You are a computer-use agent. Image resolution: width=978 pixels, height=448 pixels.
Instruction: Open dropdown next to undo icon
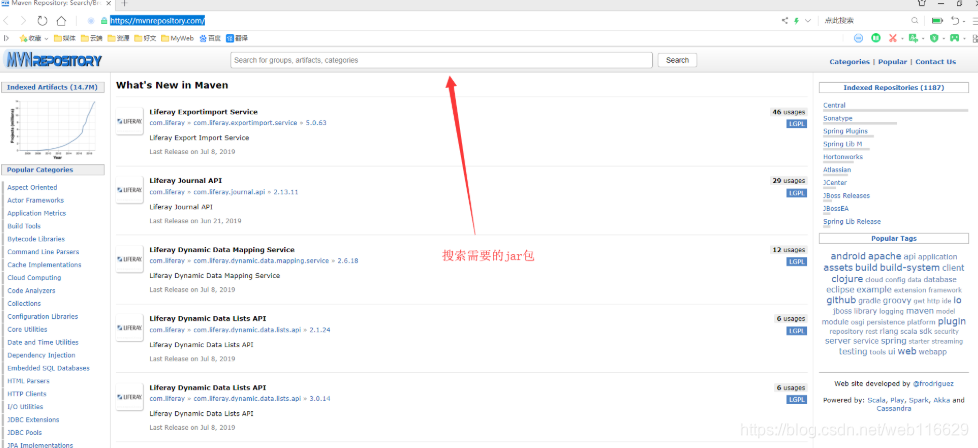964,22
